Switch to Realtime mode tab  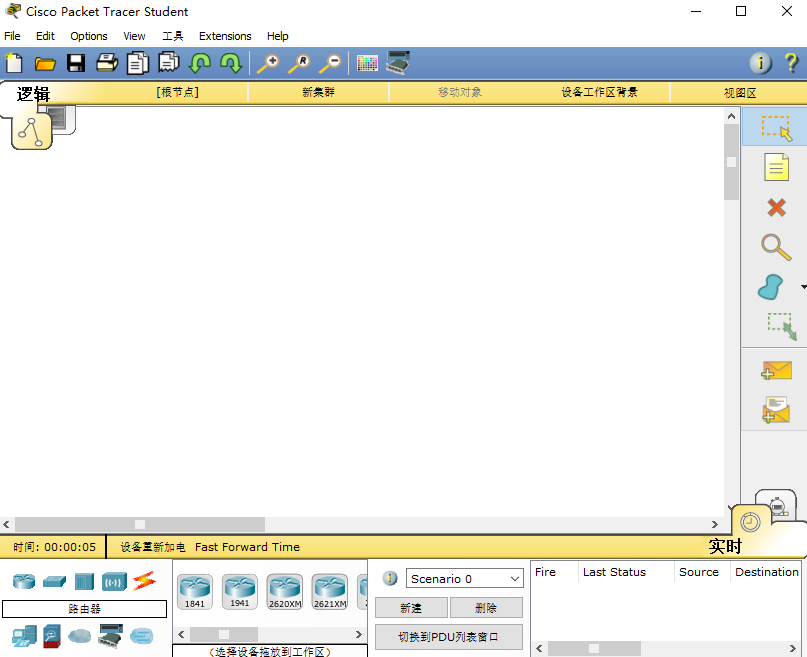(x=750, y=523)
